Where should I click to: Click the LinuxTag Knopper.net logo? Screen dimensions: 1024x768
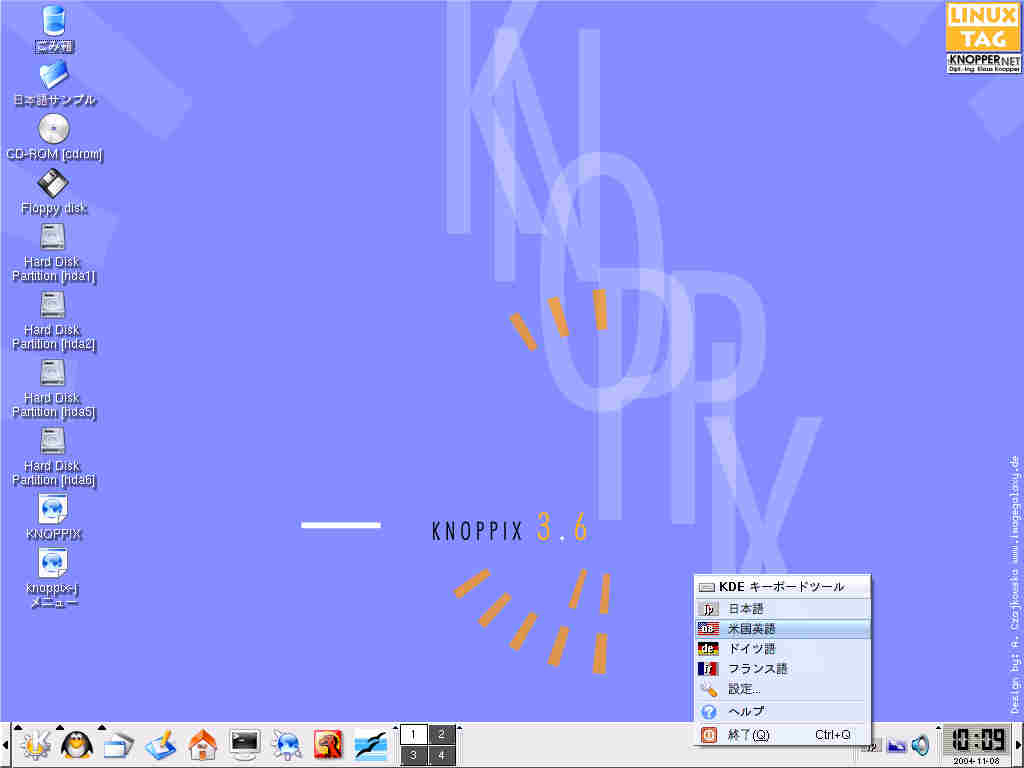click(x=984, y=38)
